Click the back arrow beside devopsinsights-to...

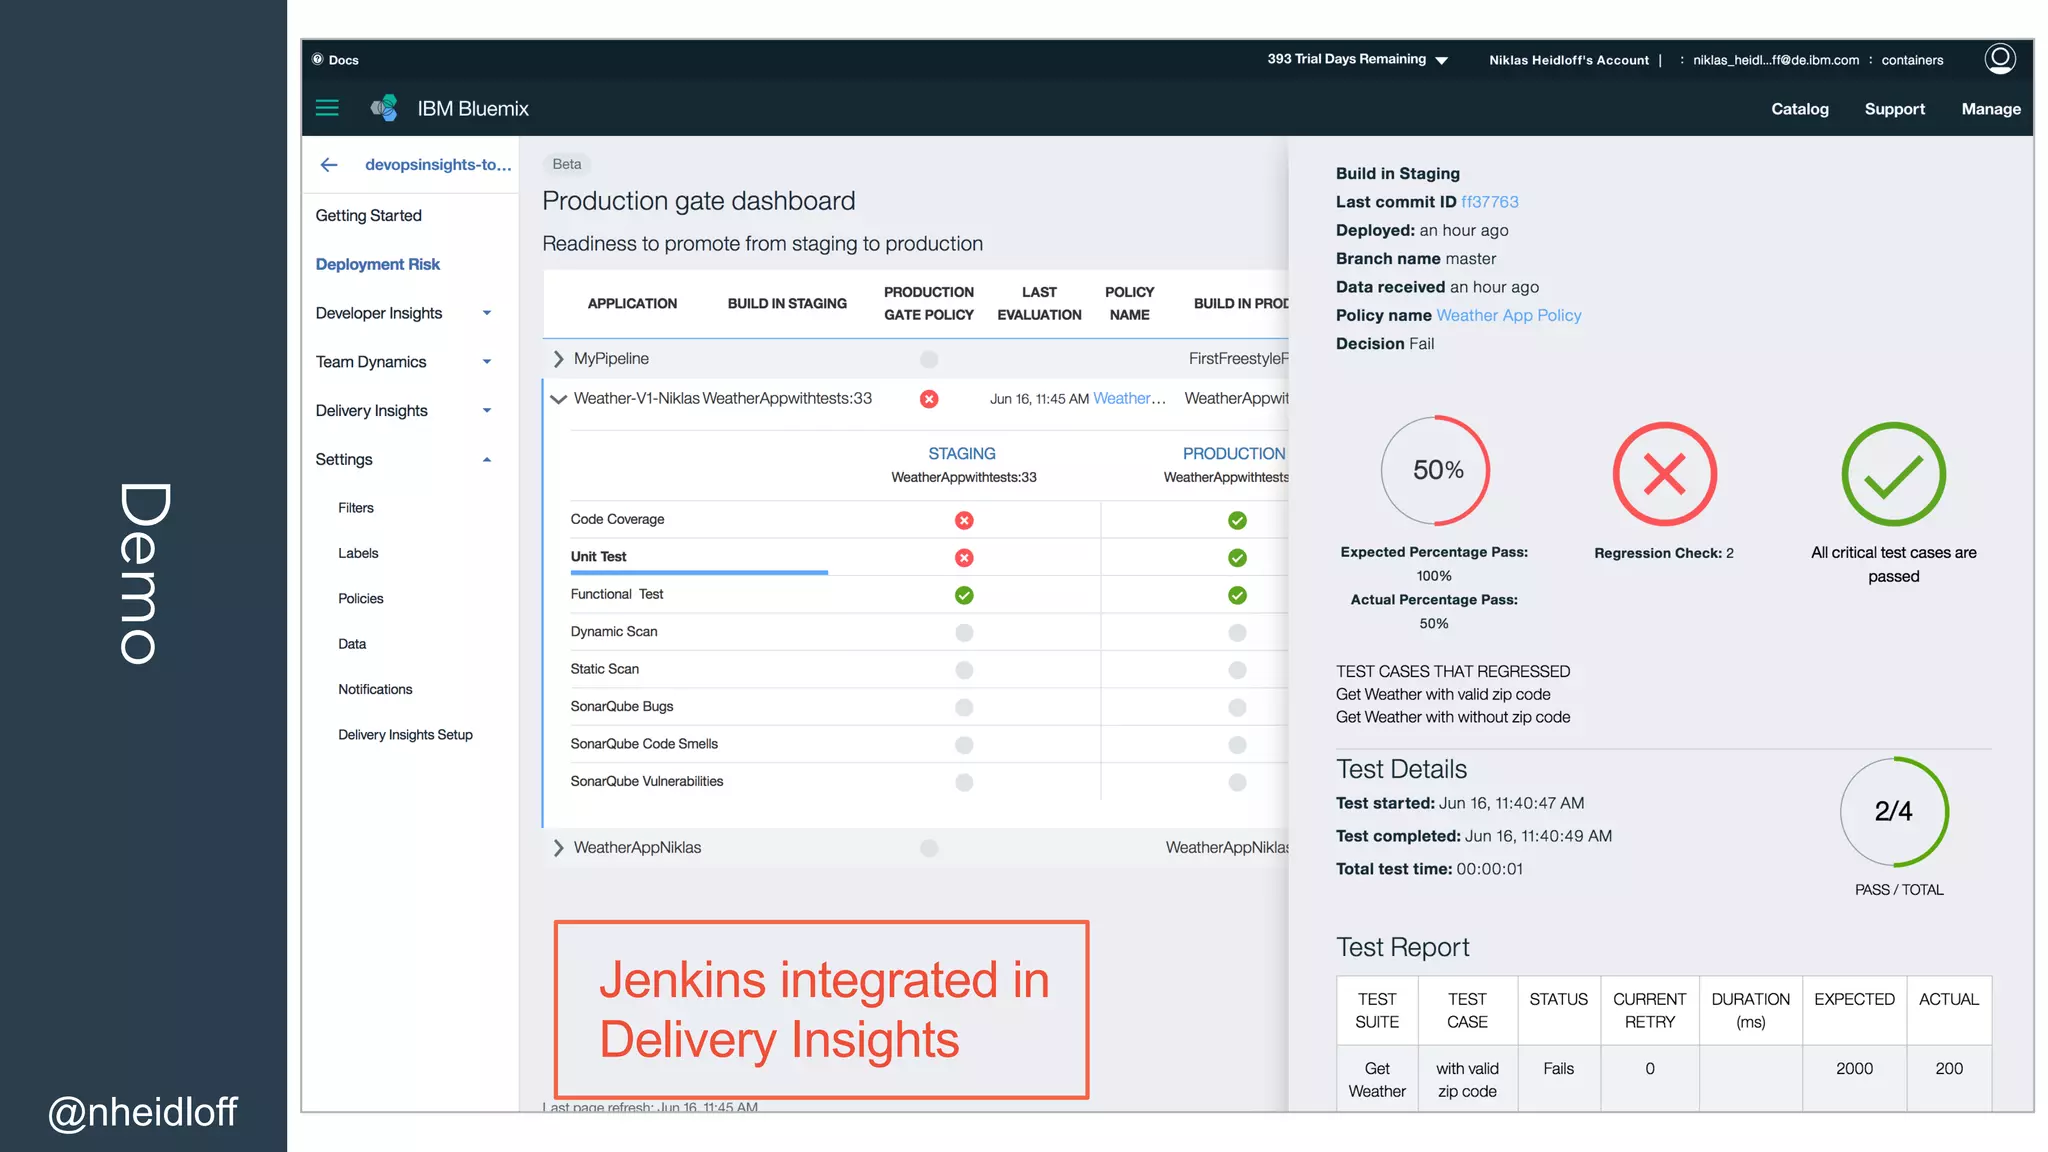(329, 165)
